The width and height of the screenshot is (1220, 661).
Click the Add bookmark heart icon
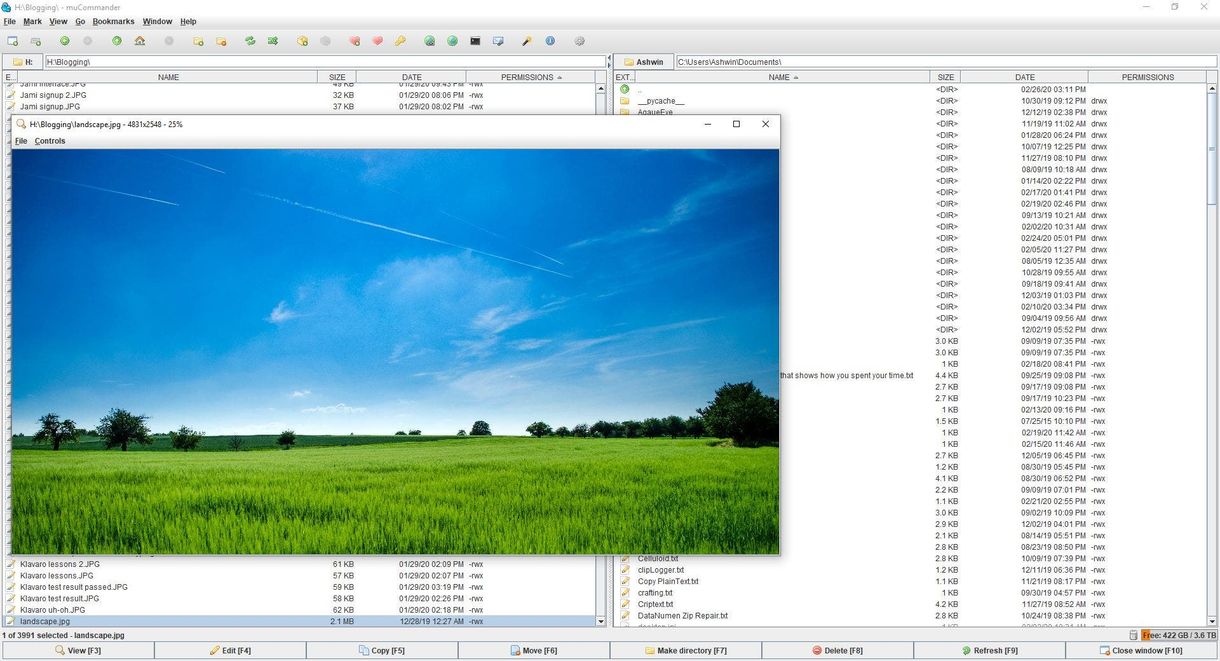(354, 41)
